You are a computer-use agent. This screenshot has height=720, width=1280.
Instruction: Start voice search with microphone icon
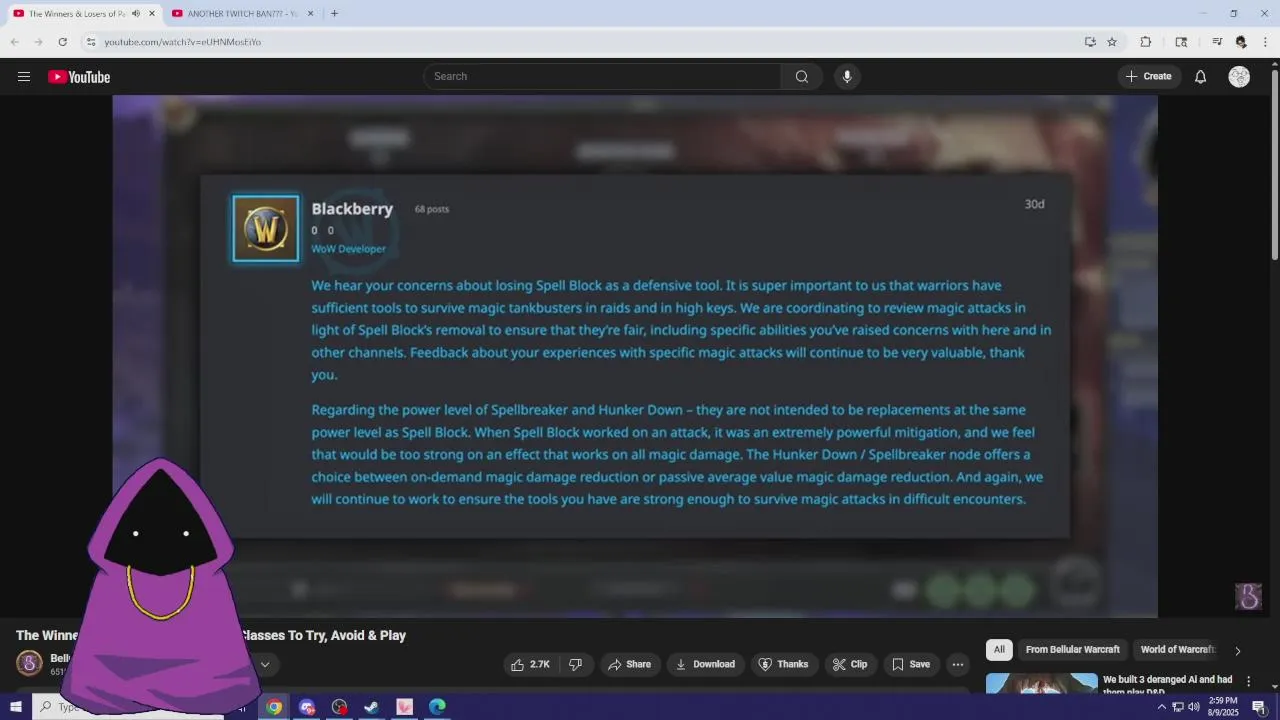847,77
